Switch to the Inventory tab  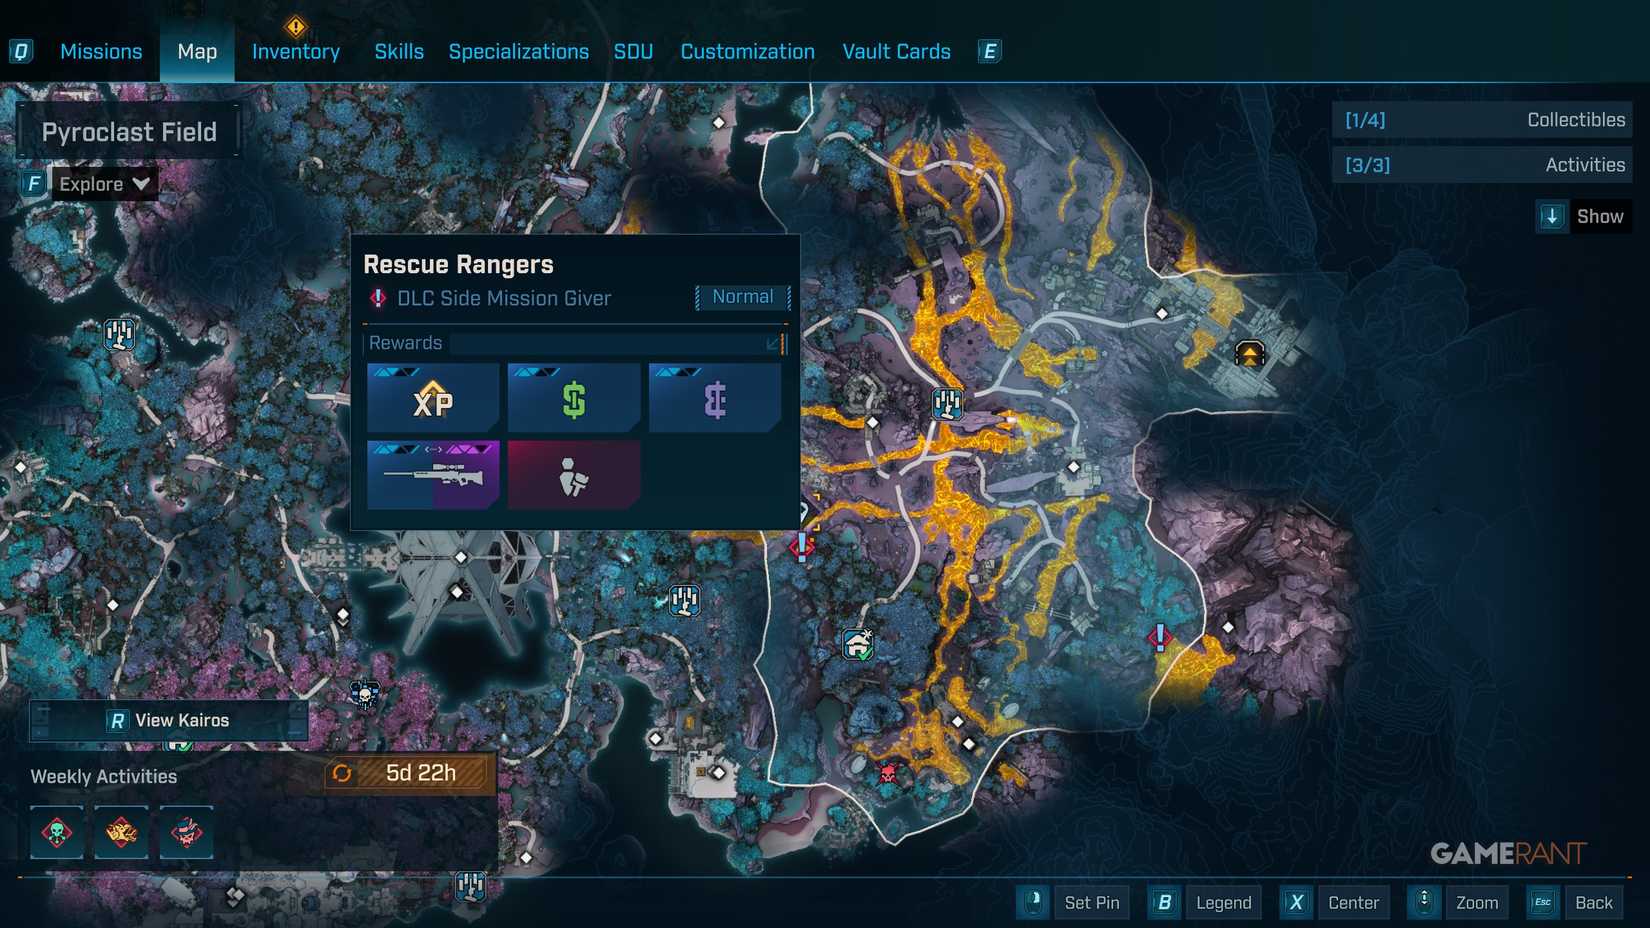tap(296, 51)
